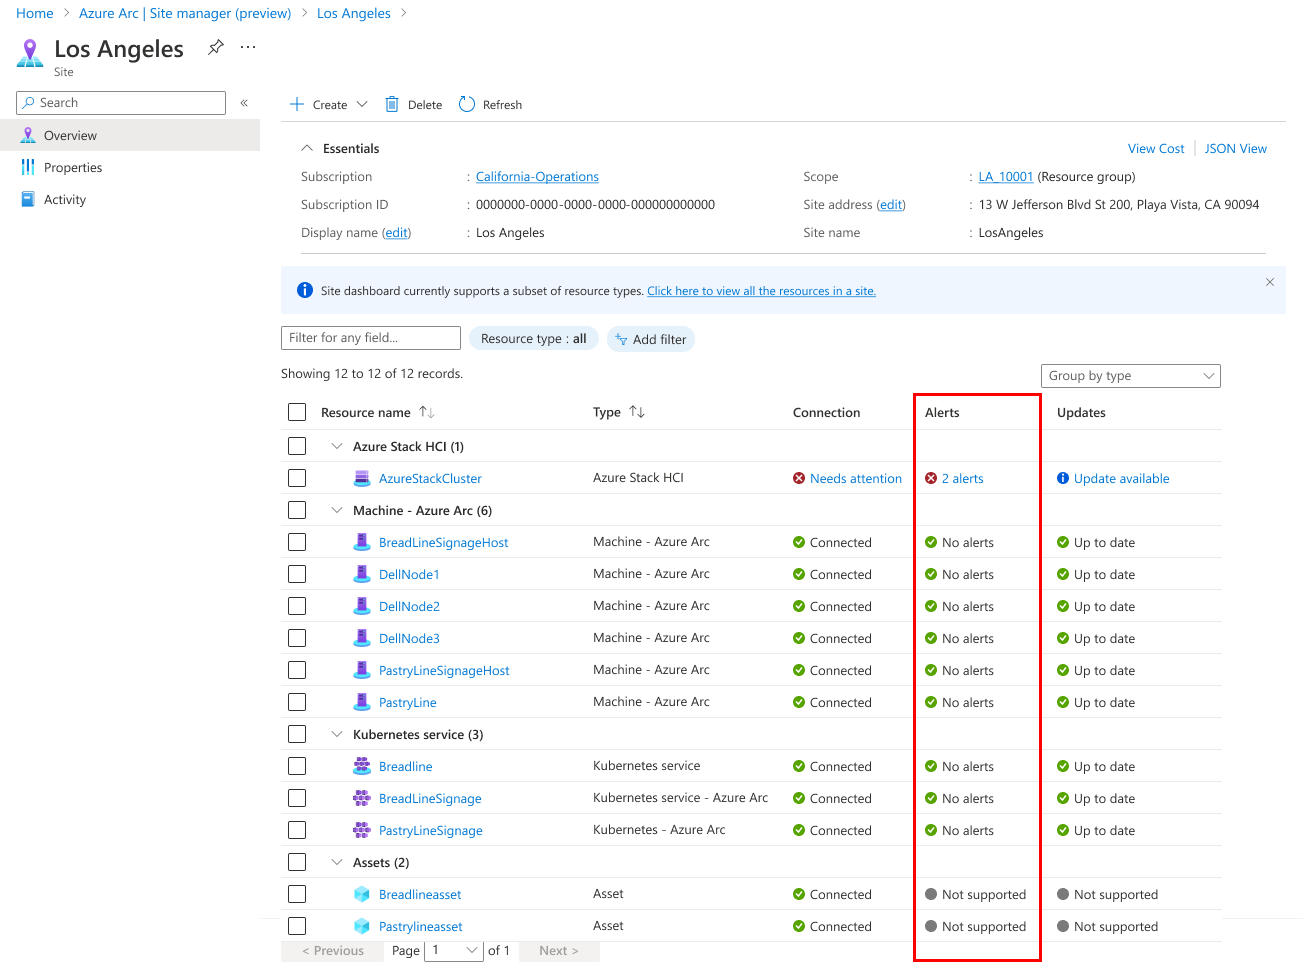Image resolution: width=1303 pixels, height=975 pixels.
Task: Collapse the Machine - Azure Arc group
Action: [x=337, y=510]
